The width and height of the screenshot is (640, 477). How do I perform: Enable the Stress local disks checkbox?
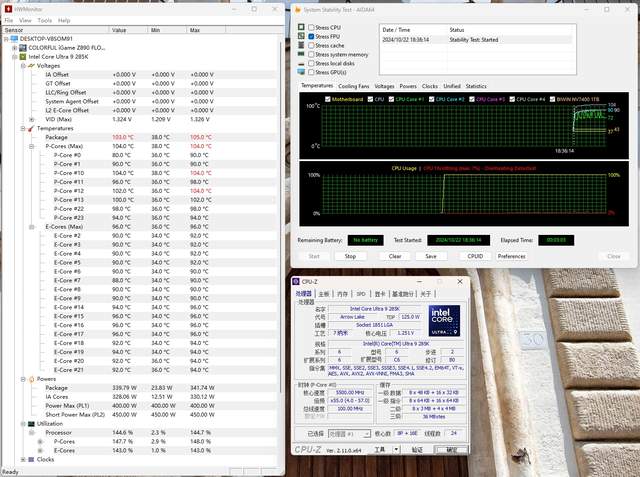311,63
